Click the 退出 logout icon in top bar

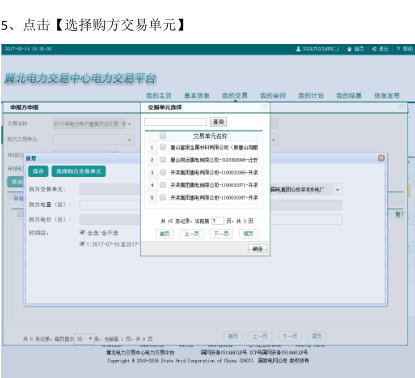click(374, 49)
